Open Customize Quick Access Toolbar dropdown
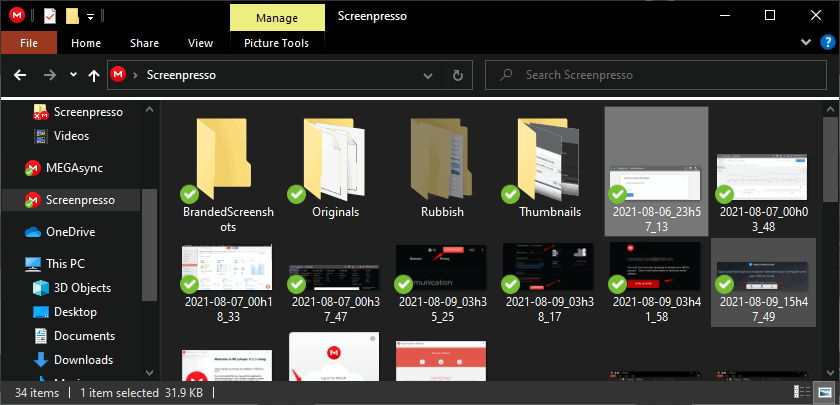The width and height of the screenshot is (840, 405). tap(91, 17)
